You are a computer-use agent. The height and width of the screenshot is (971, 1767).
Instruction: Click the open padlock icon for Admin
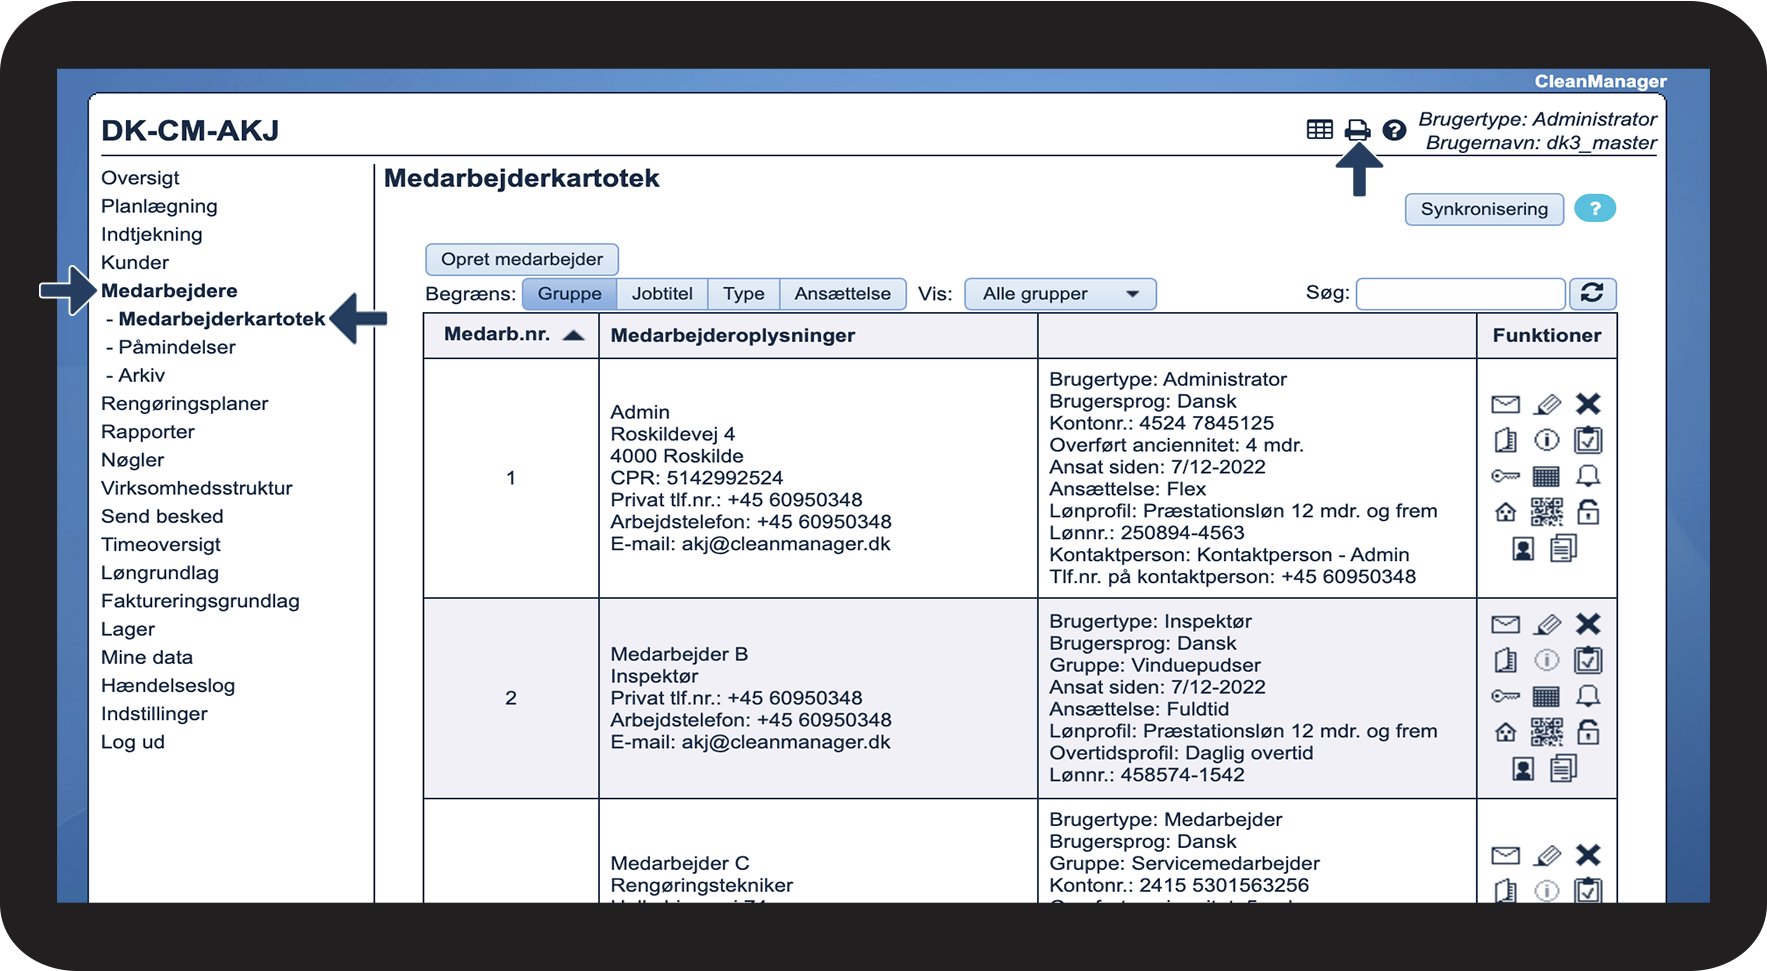click(x=1588, y=512)
